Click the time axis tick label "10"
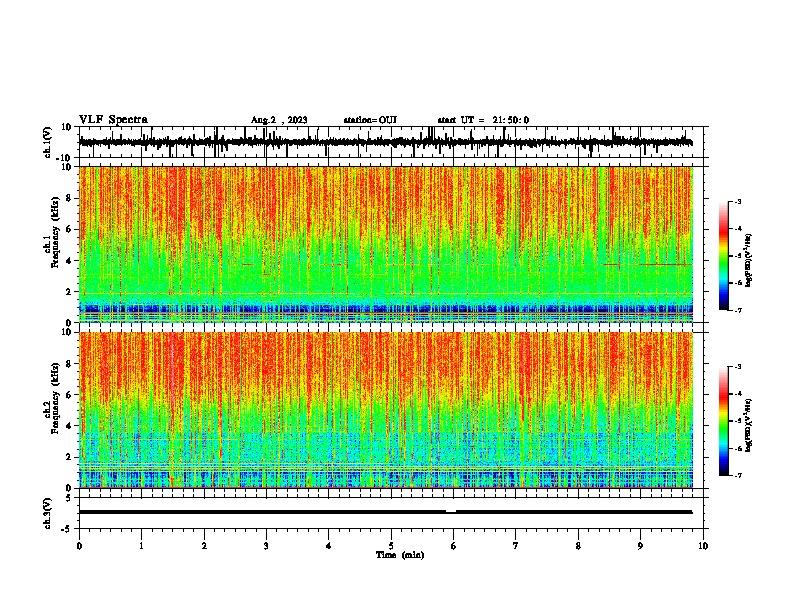 tap(703, 546)
